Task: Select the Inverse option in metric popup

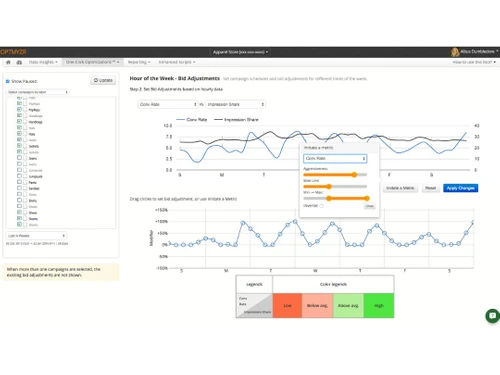Action: pyautogui.click(x=322, y=206)
